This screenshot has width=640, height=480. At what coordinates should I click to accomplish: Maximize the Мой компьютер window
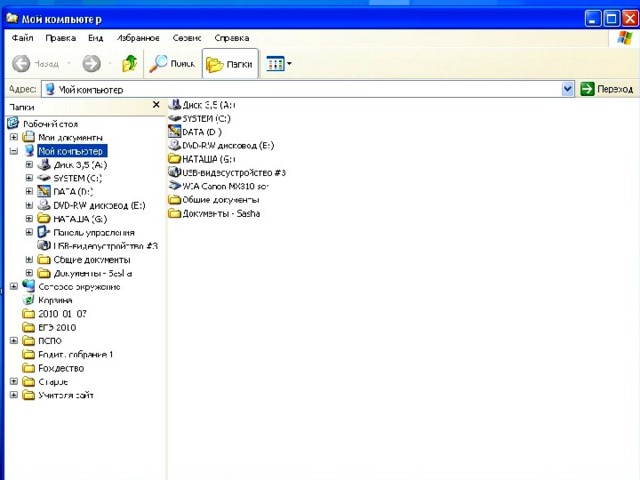(611, 19)
